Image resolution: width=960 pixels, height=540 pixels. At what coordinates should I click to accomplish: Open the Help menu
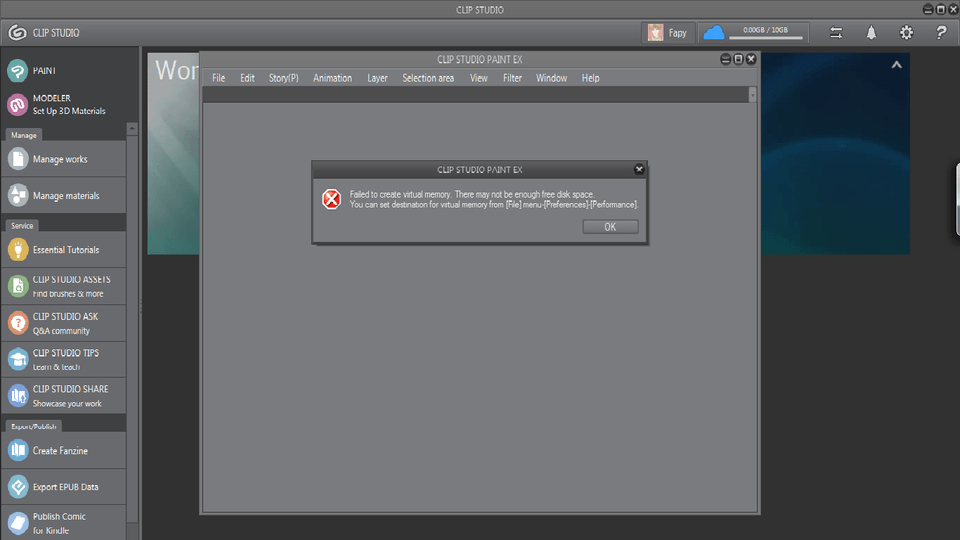click(590, 78)
